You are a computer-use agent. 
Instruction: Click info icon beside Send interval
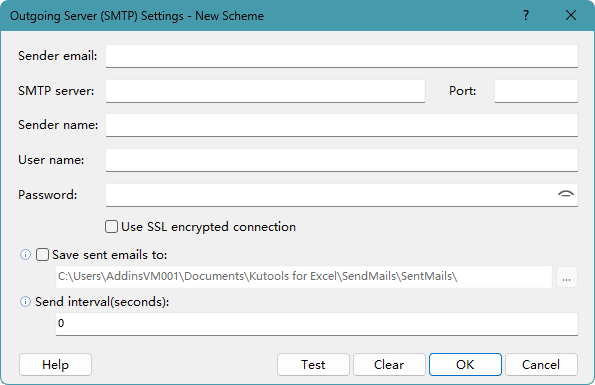[25, 302]
